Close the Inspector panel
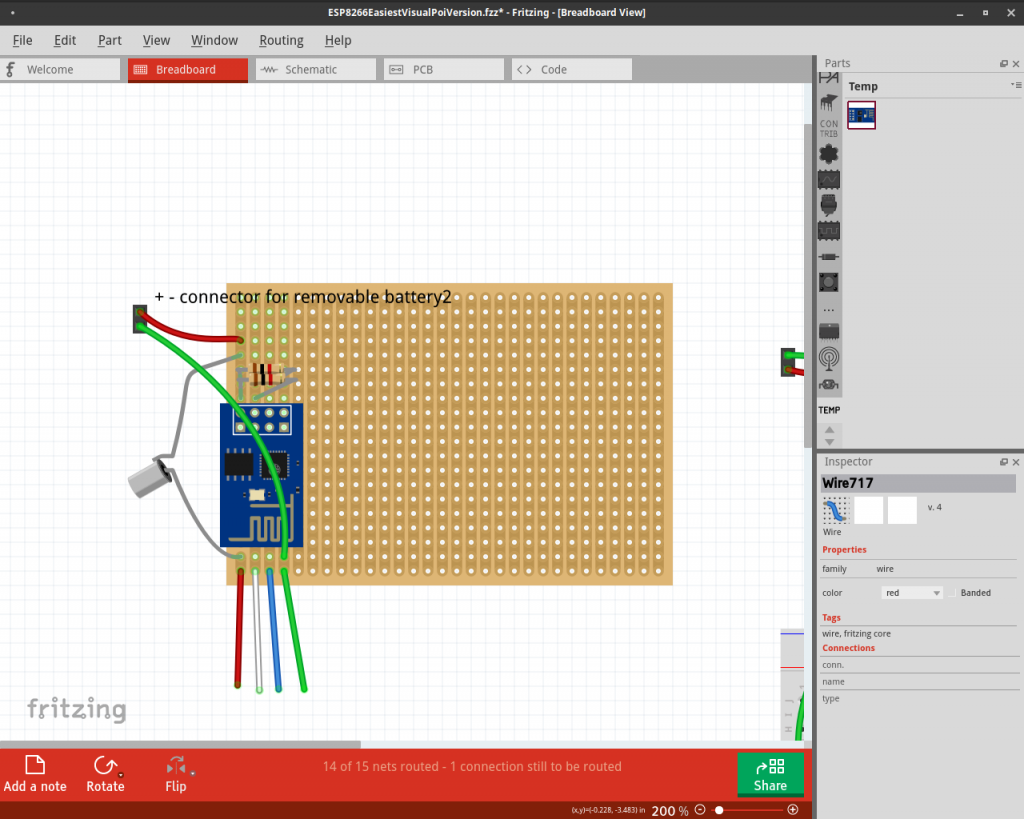This screenshot has height=819, width=1024. (1016, 462)
